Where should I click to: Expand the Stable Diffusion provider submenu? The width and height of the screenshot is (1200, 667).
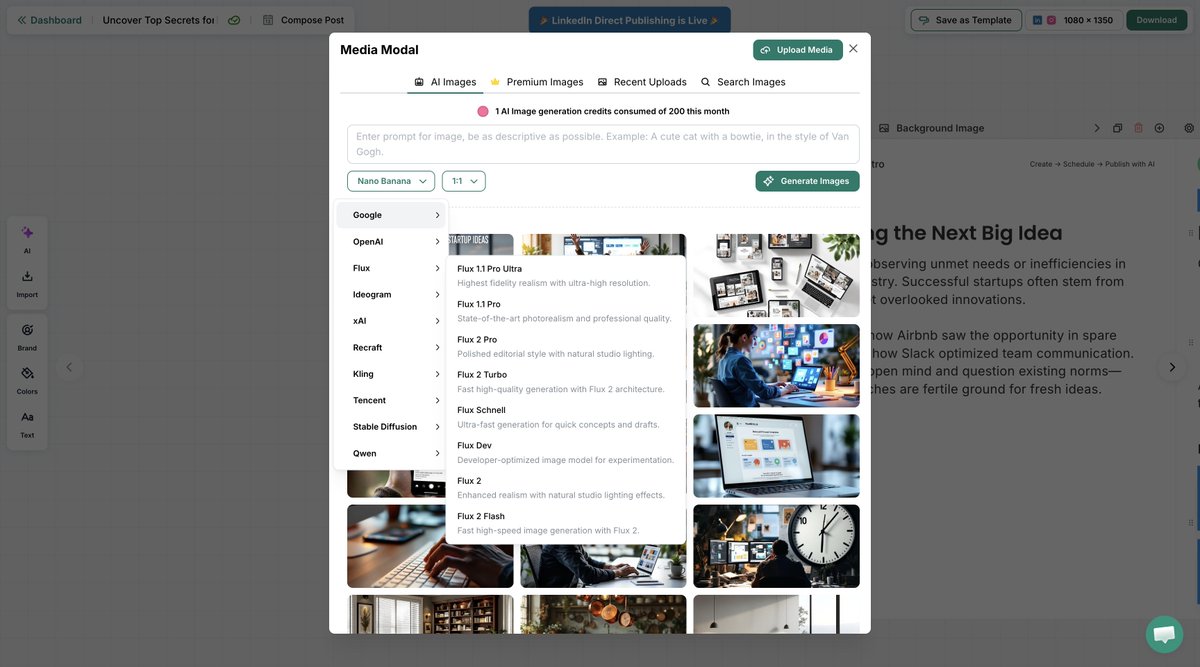click(x=391, y=427)
